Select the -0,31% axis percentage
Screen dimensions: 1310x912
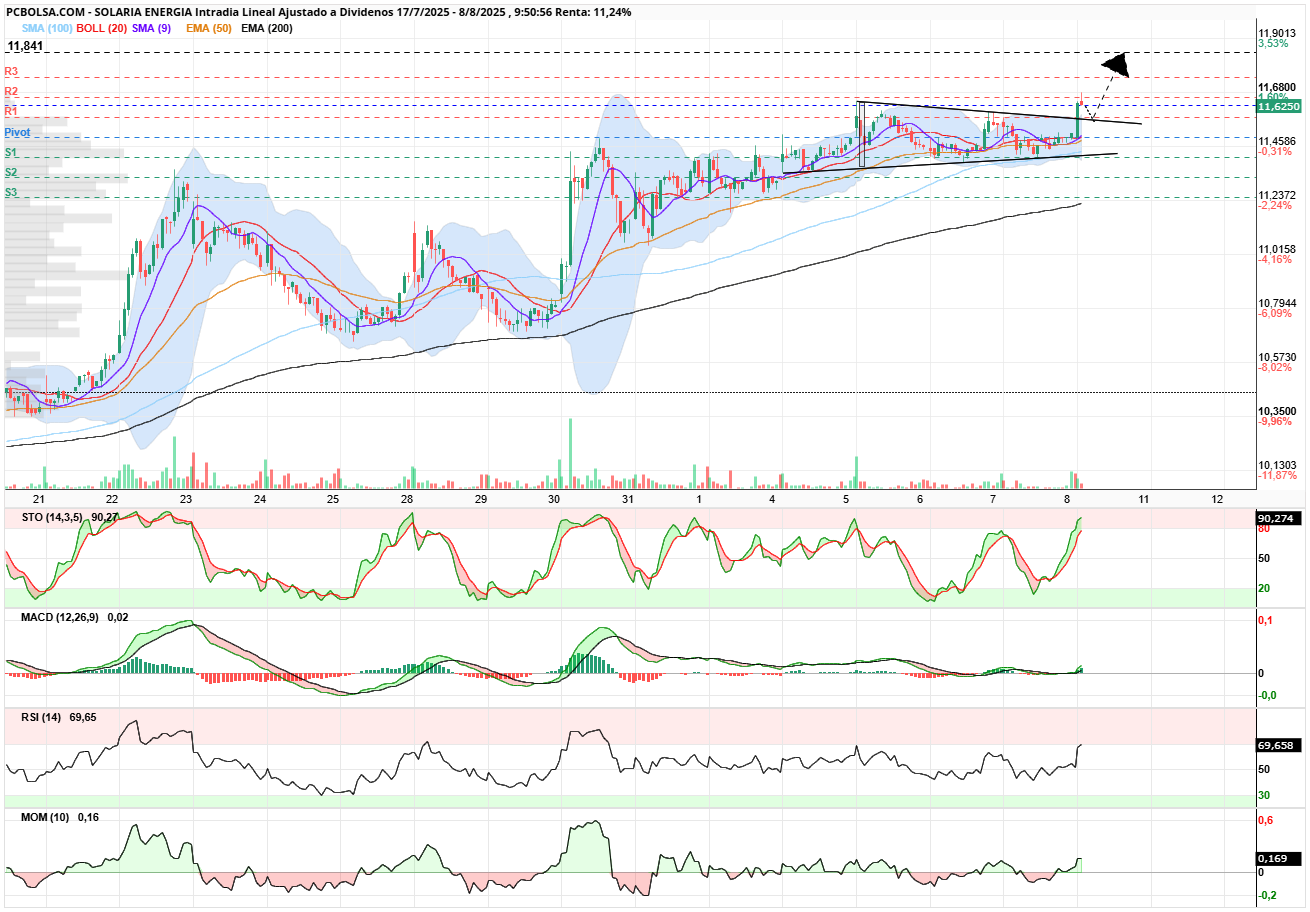1273,151
